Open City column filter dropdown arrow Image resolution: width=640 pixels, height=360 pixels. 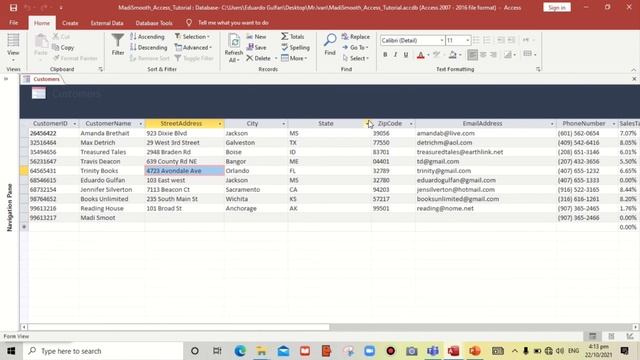283,124
